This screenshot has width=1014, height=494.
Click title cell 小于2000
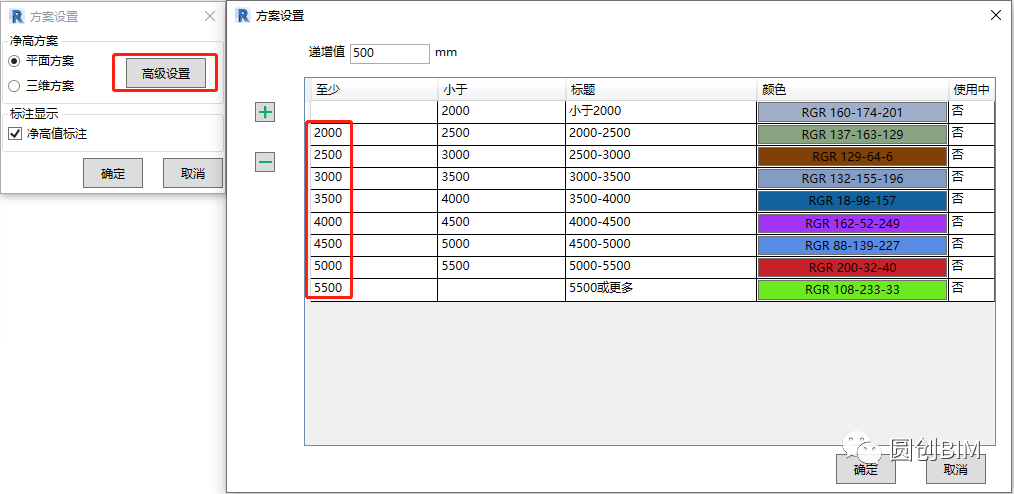click(x=661, y=112)
